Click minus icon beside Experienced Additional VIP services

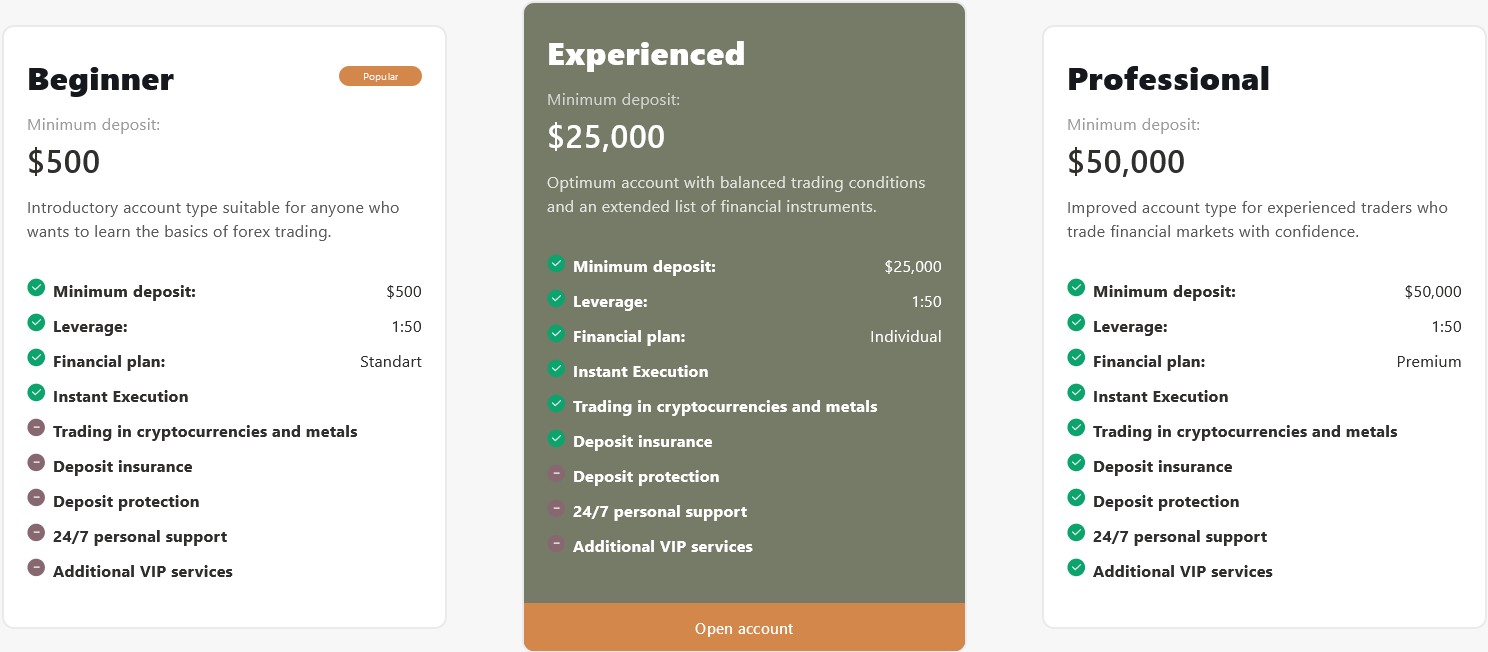point(557,543)
